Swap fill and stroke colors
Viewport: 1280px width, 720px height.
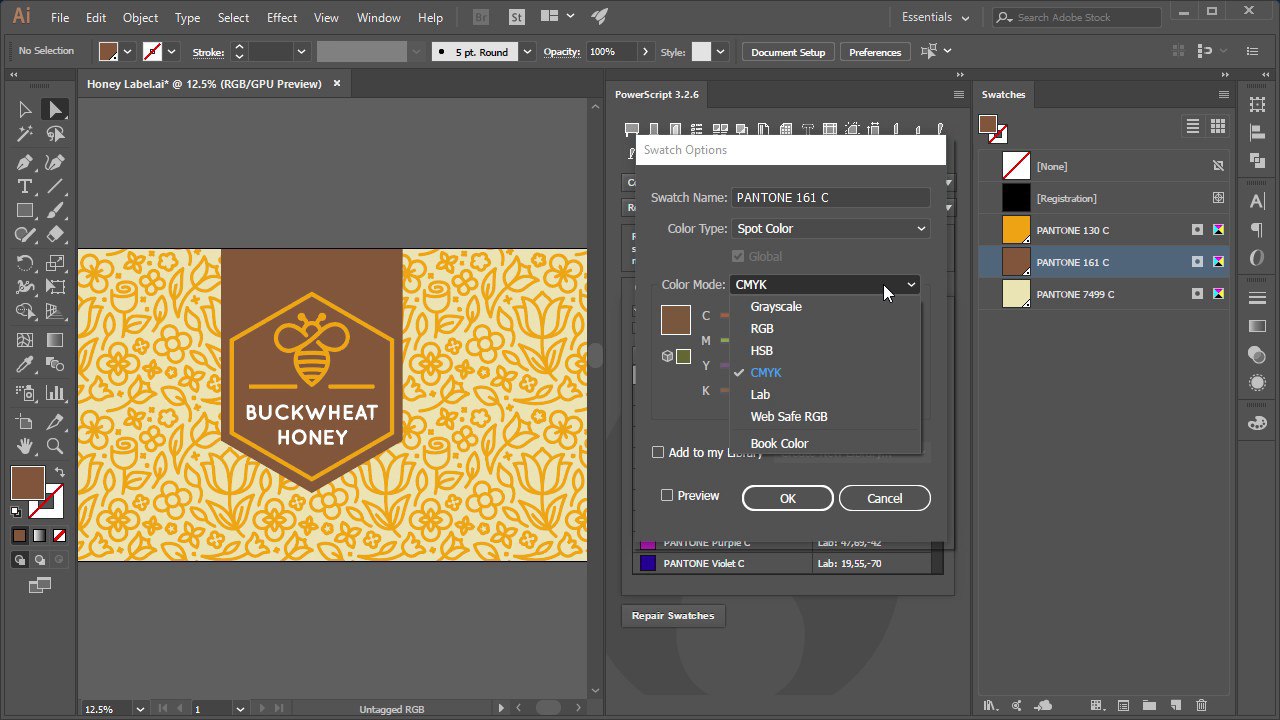point(60,472)
